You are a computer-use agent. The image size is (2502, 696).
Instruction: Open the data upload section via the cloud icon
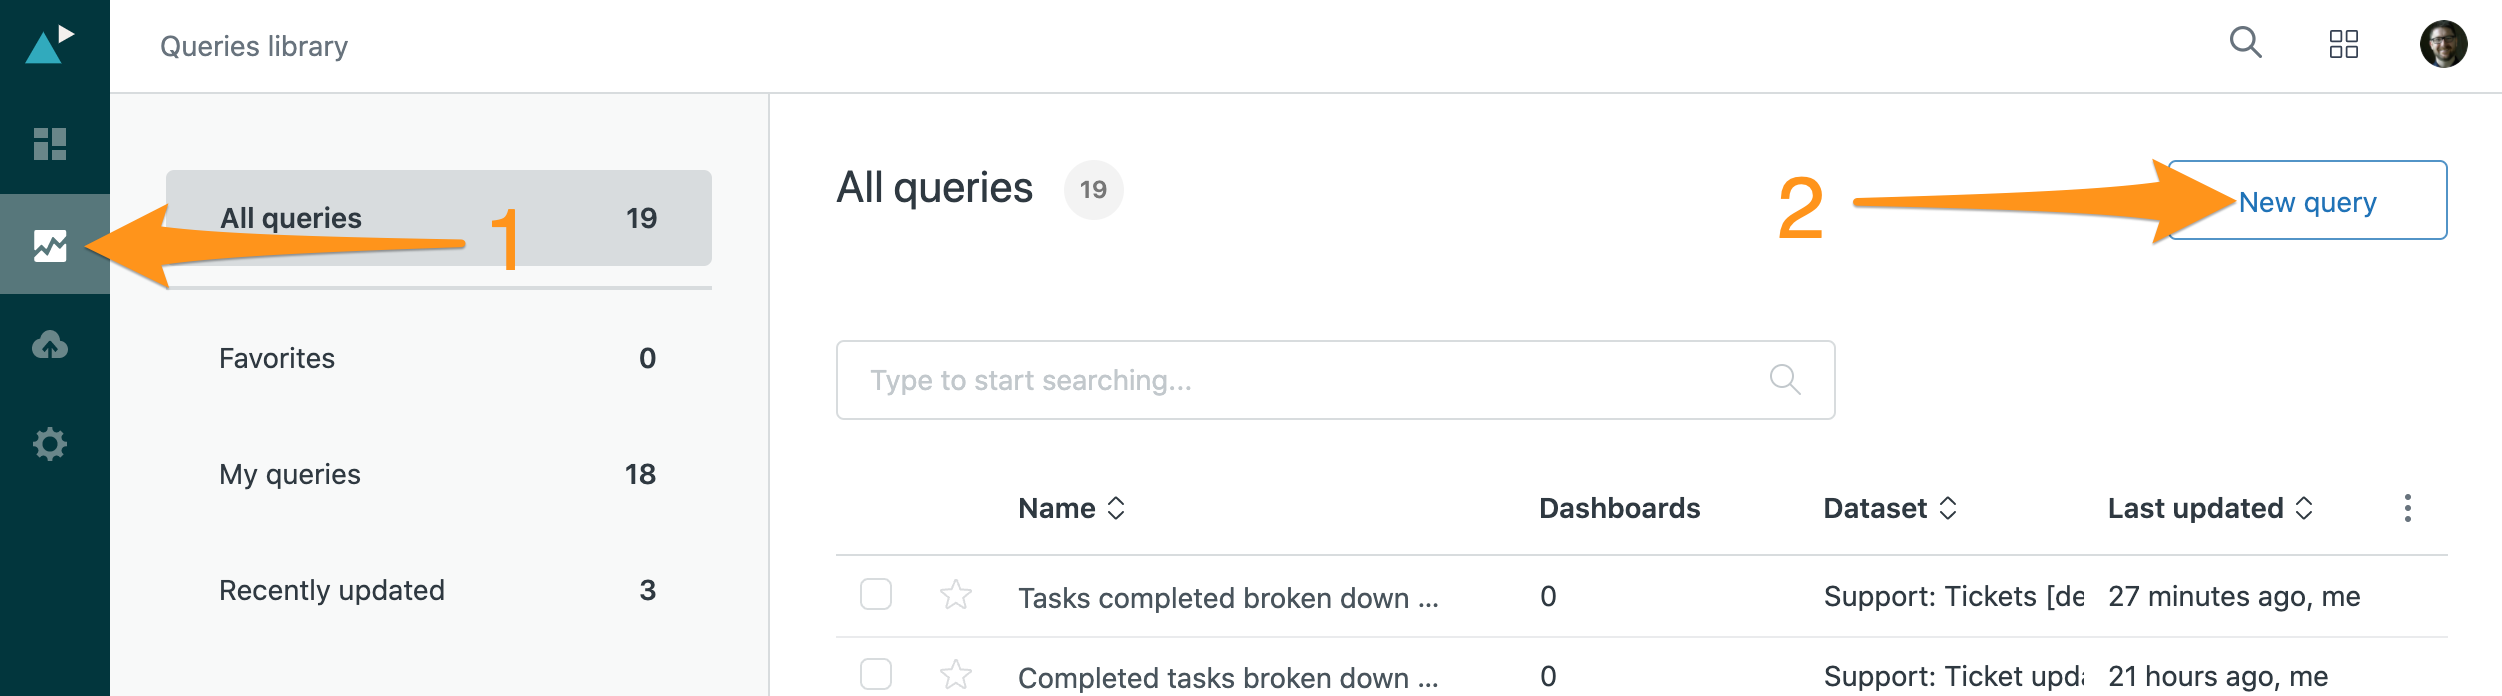pos(52,343)
